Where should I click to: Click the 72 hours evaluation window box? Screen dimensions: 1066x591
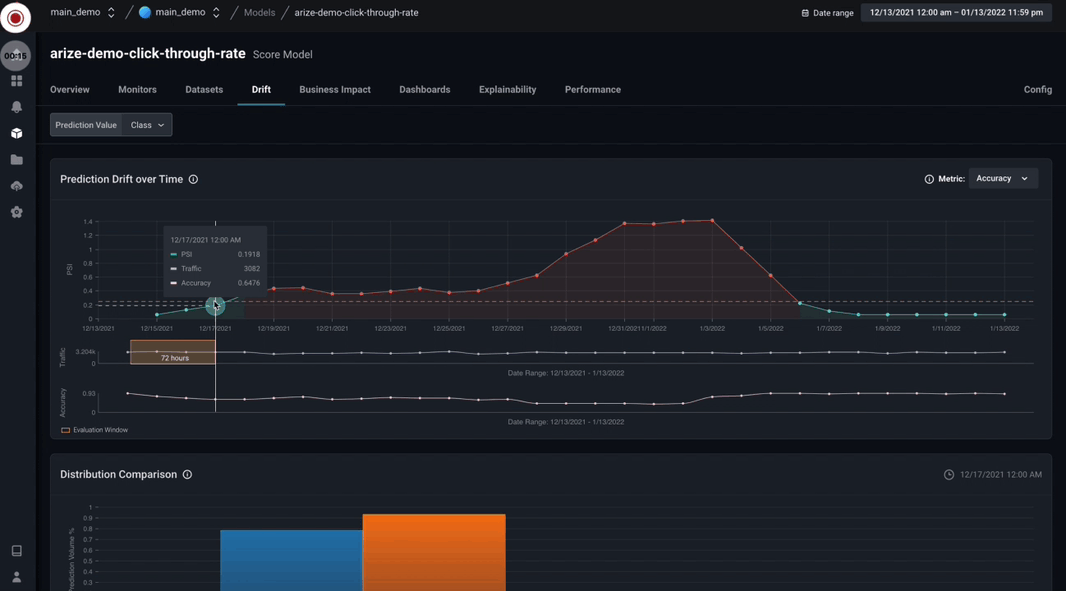[173, 352]
